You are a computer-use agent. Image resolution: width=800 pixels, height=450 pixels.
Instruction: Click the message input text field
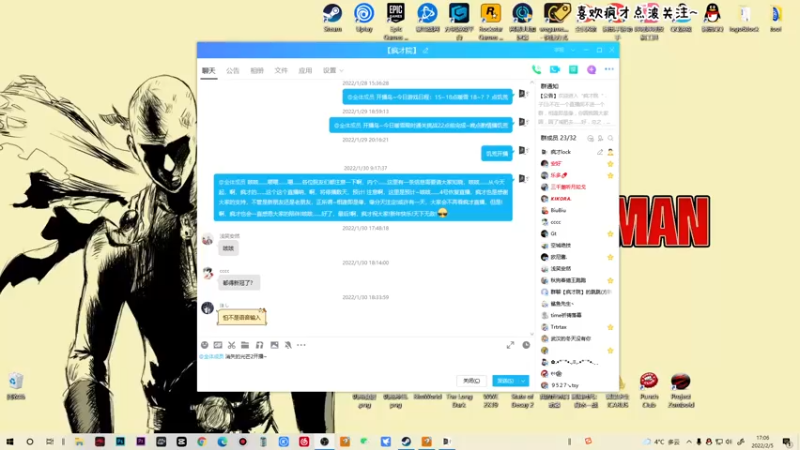(x=364, y=363)
